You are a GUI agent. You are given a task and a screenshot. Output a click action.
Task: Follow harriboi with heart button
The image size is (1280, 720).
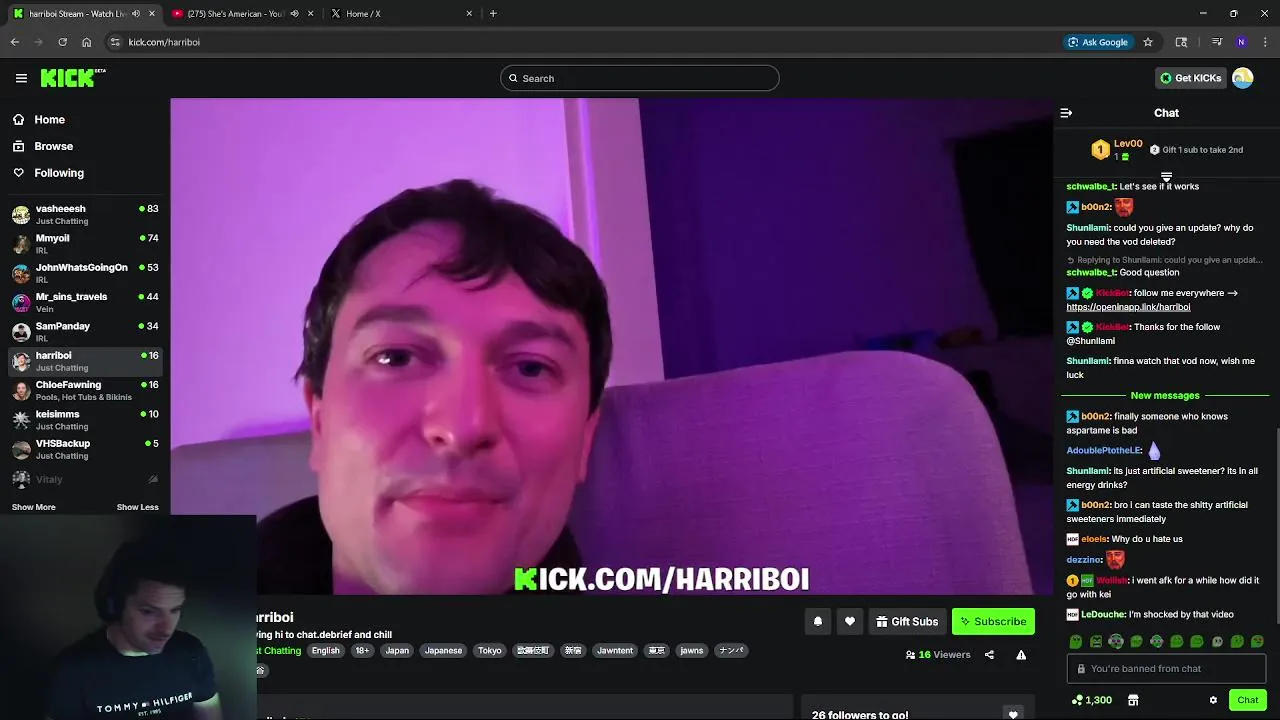click(850, 621)
